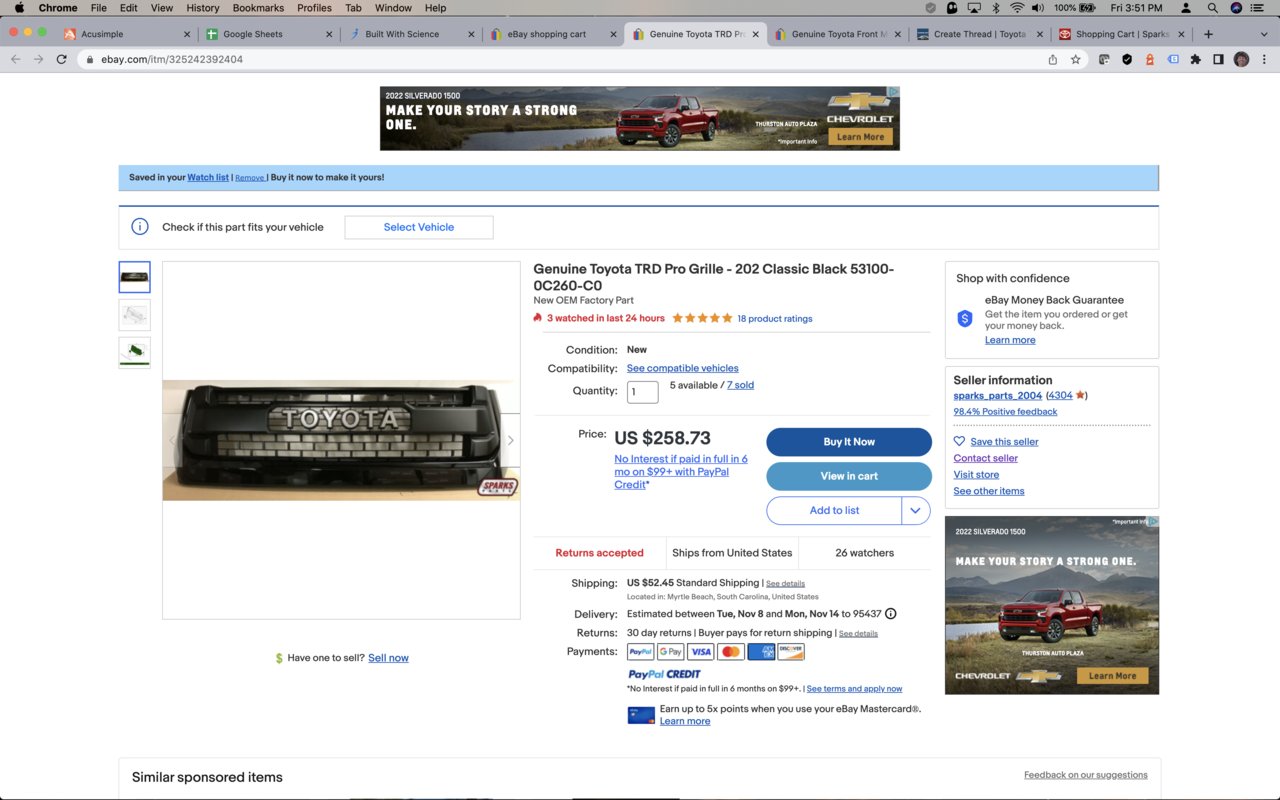Click the heart icon next to Save this seller
The height and width of the screenshot is (800, 1280).
click(x=959, y=441)
